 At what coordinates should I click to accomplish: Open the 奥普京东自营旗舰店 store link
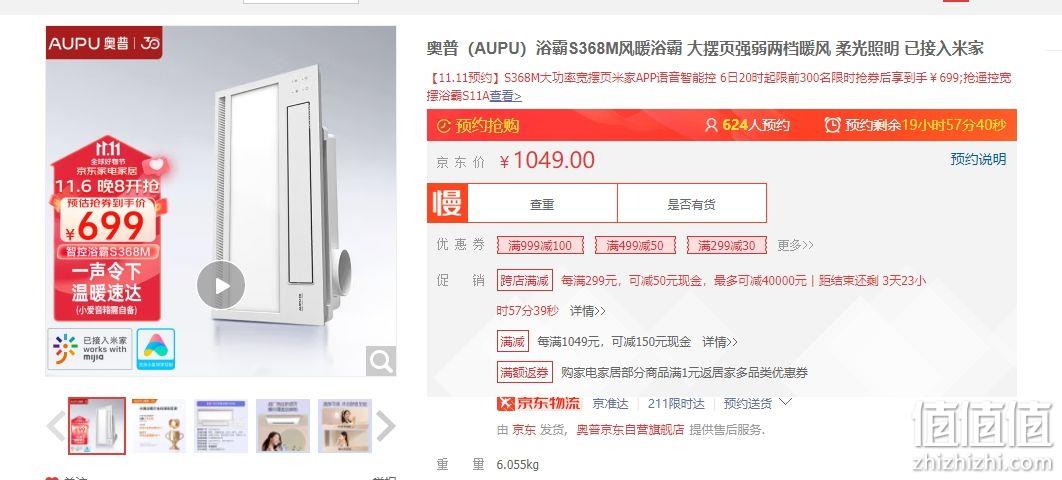630,430
